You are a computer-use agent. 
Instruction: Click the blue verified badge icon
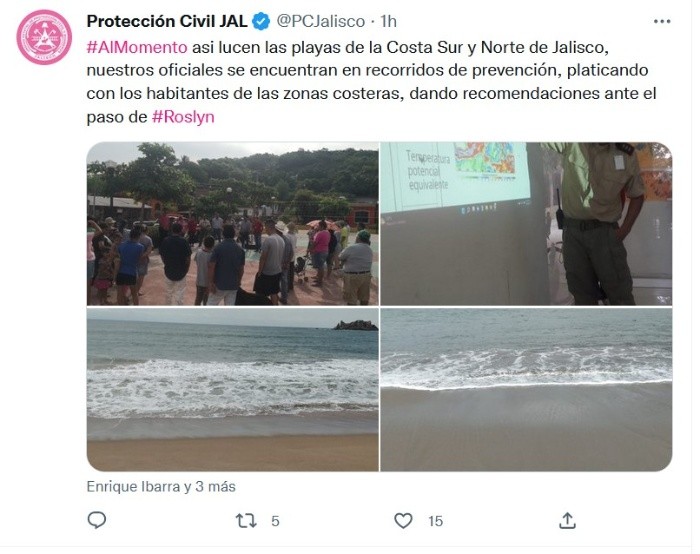coord(261,21)
